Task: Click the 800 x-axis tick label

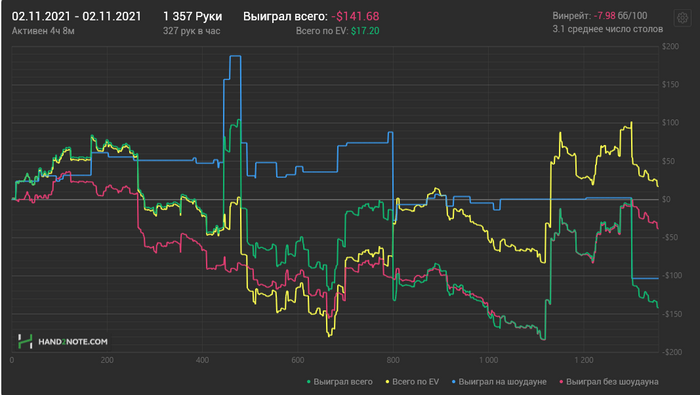Action: (393, 360)
